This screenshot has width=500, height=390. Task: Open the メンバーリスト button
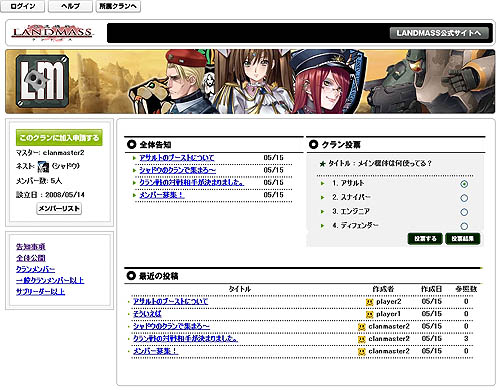59,209
